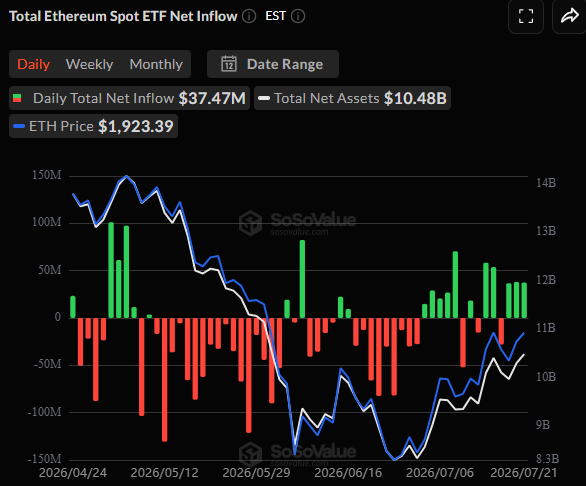Toggle the ETH Price series

93,126
